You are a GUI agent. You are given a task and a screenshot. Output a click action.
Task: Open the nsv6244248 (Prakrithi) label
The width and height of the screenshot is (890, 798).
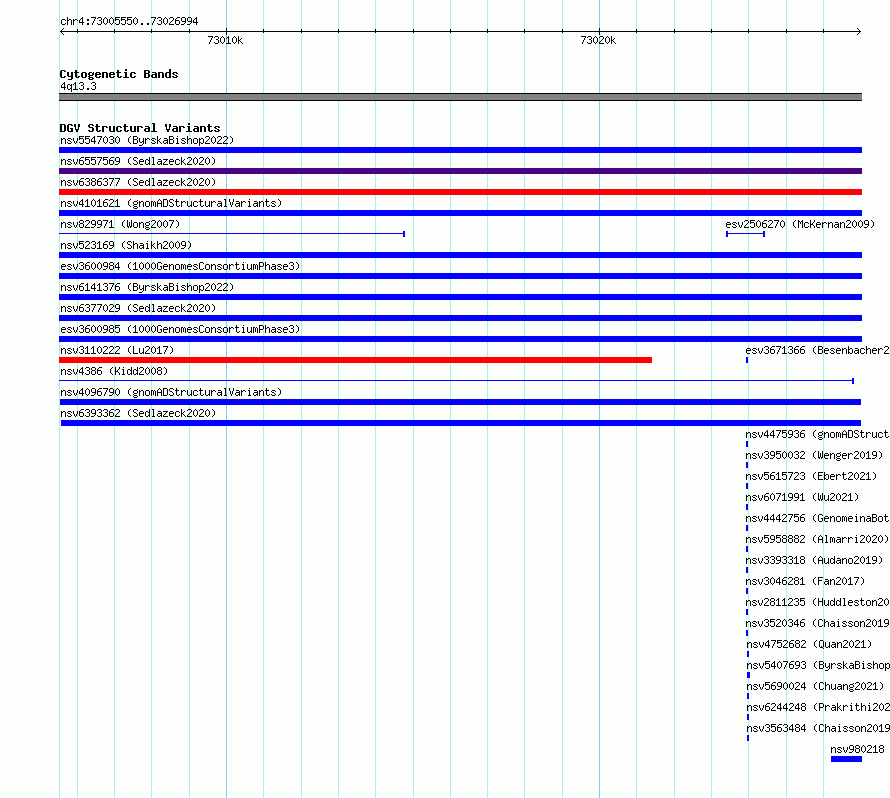pyautogui.click(x=818, y=707)
